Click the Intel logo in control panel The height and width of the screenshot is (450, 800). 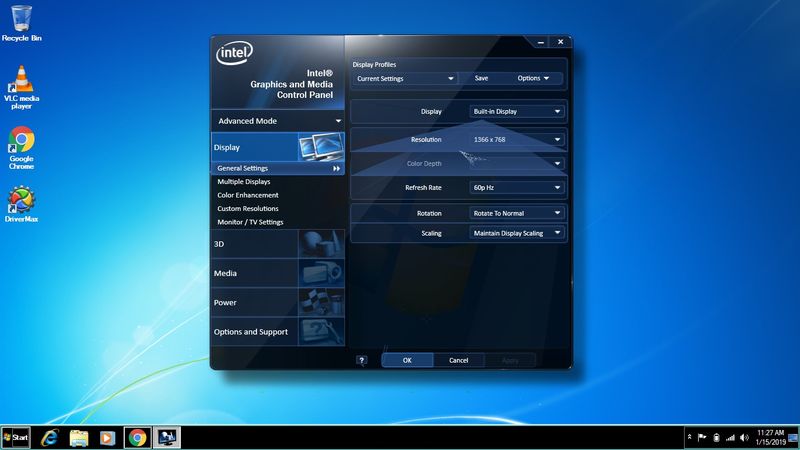[234, 53]
